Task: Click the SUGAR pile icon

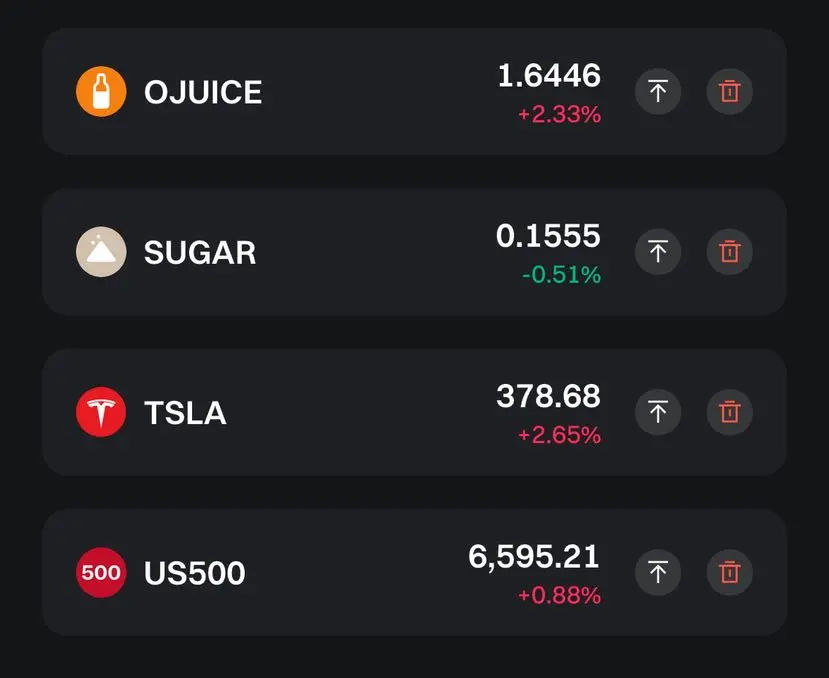Action: click(101, 252)
